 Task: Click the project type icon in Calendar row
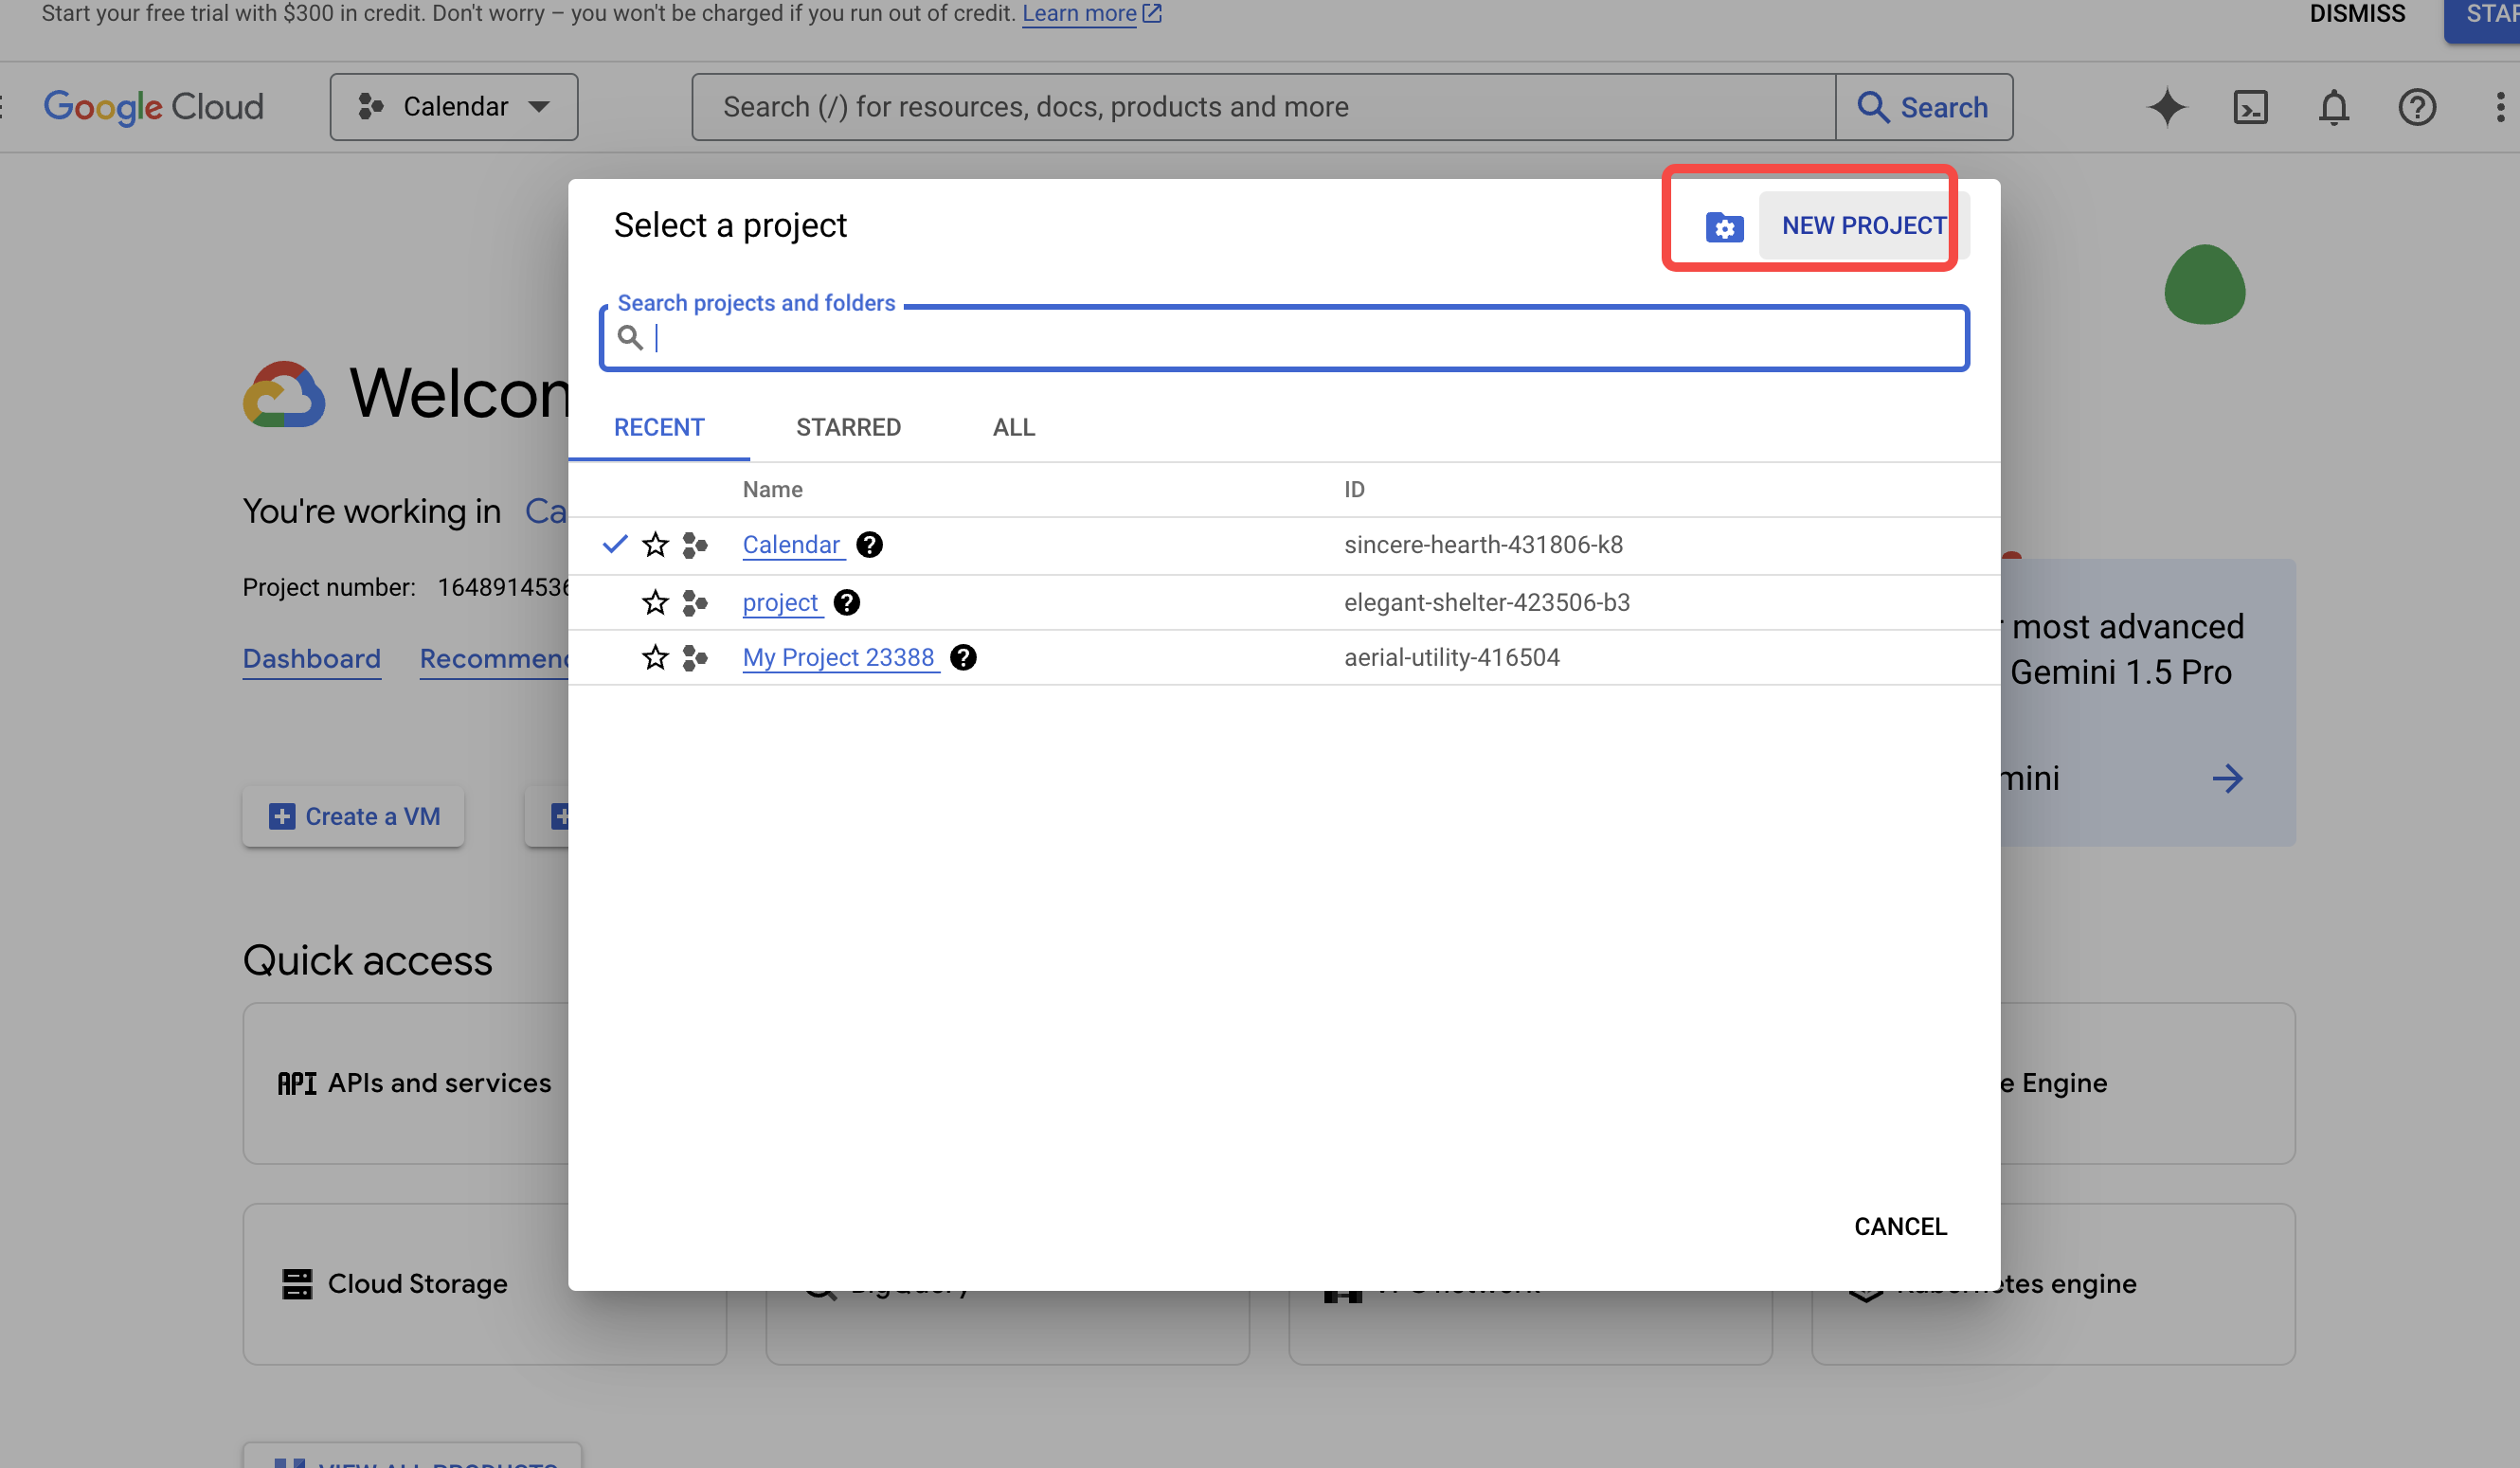tap(694, 544)
